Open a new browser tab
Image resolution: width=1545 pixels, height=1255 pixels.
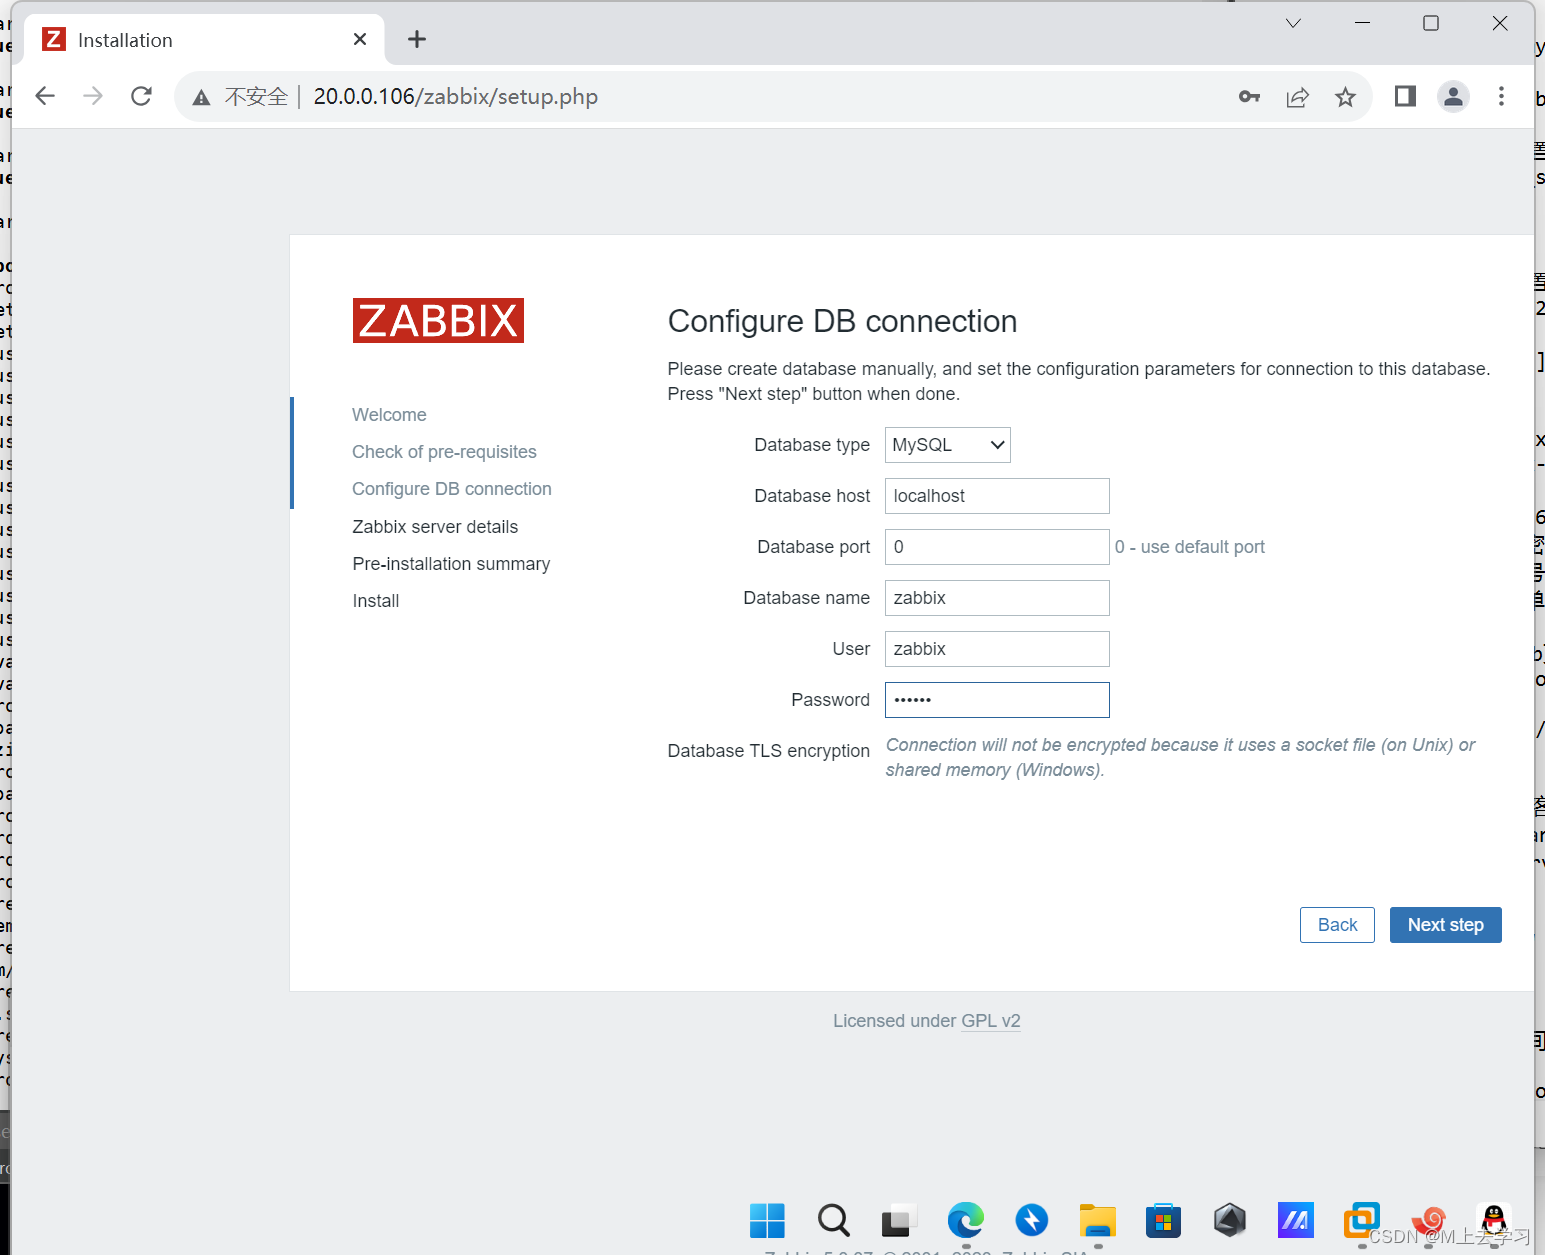coord(417,39)
